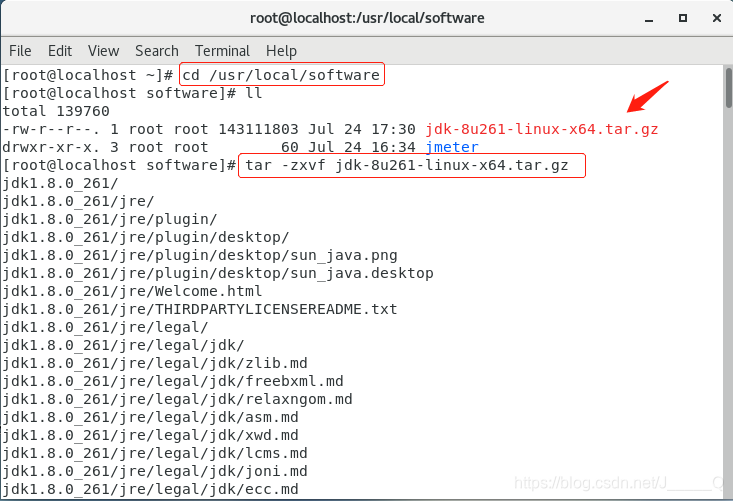Screen dimensions: 733x501
Task: Click the jre/Welcome.html output line
Action: point(132,291)
